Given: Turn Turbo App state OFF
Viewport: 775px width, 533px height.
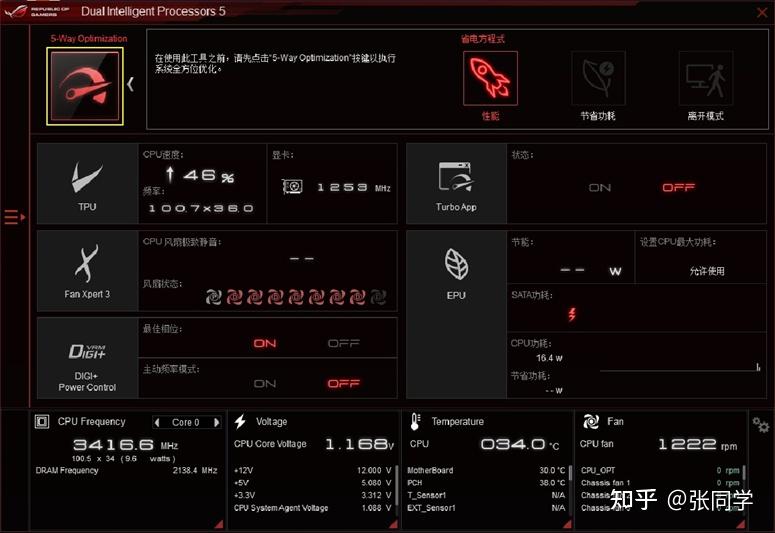Looking at the screenshot, I should pyautogui.click(x=678, y=187).
